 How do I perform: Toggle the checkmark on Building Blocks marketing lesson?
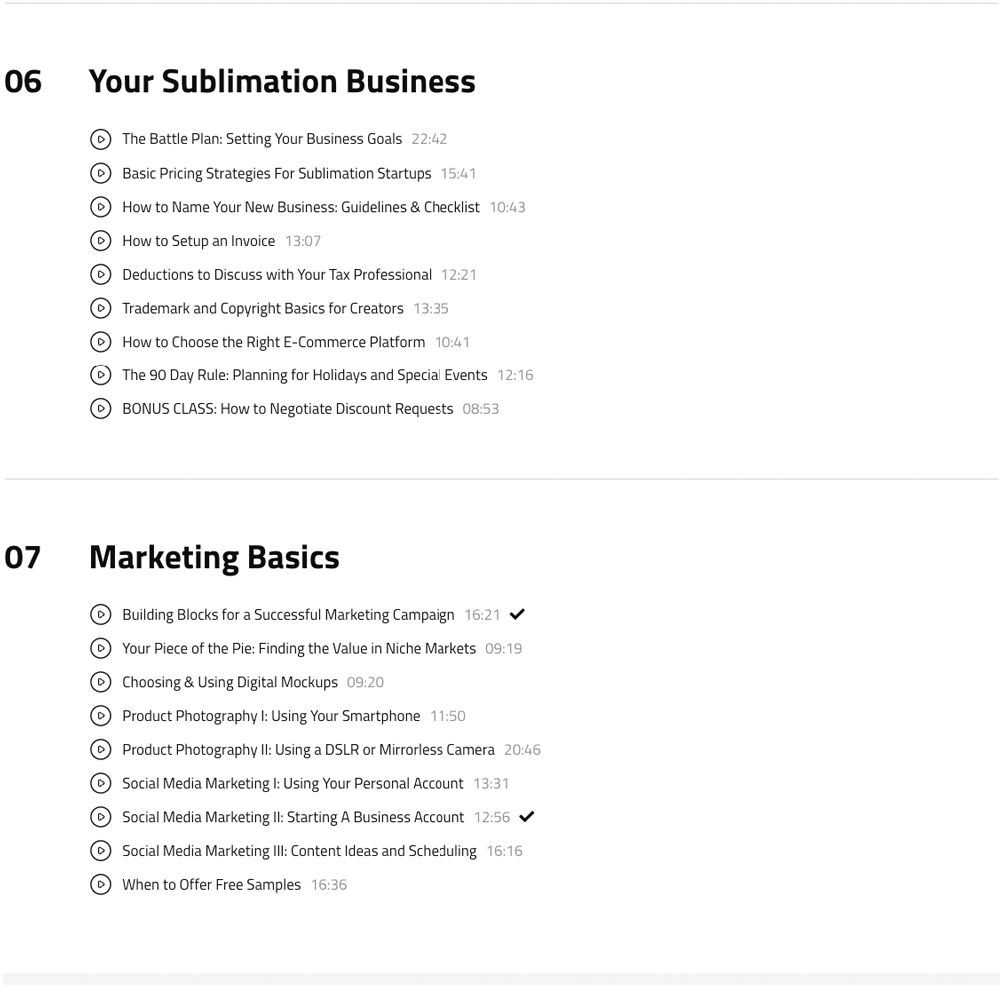[517, 614]
